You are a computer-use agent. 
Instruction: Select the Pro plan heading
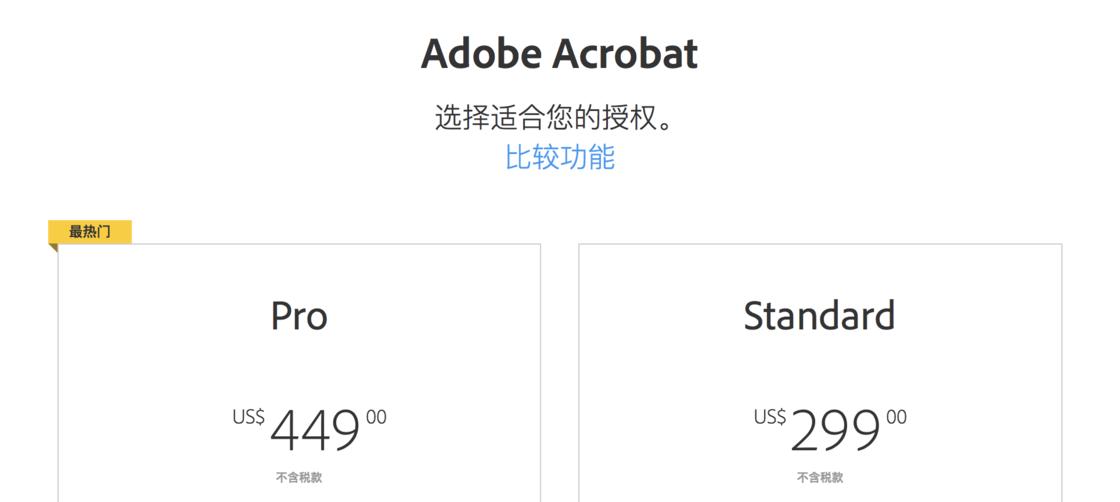[x=299, y=316]
